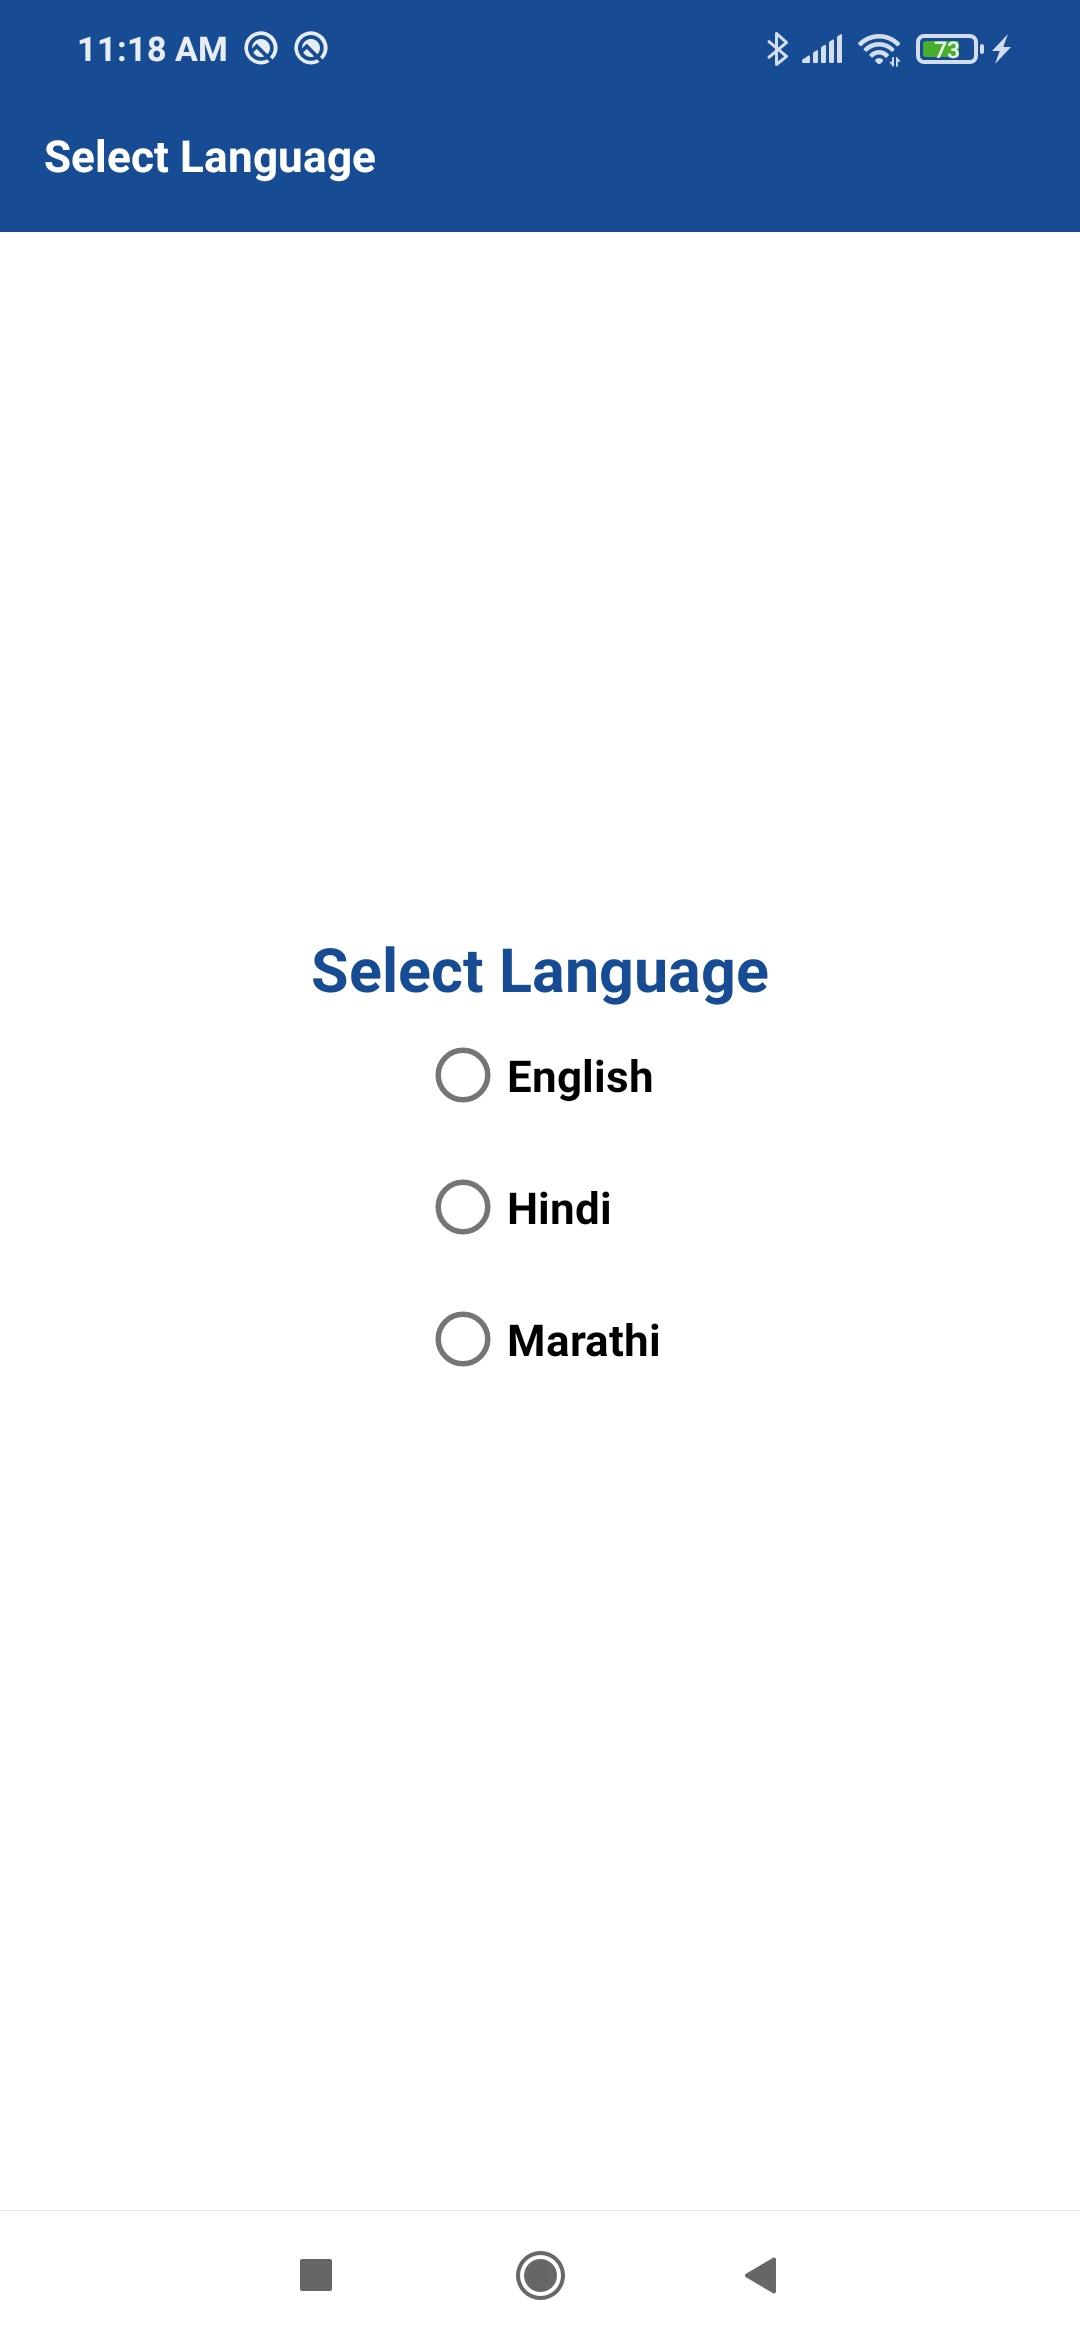Viewport: 1080px width, 2340px height.
Task: Click the English language label text
Action: [x=580, y=1077]
